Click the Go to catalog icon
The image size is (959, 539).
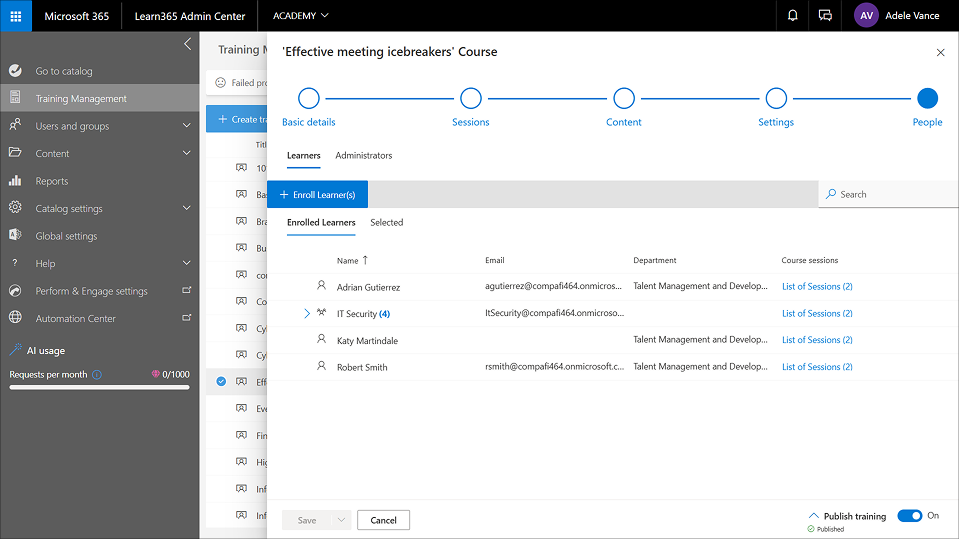[15, 71]
